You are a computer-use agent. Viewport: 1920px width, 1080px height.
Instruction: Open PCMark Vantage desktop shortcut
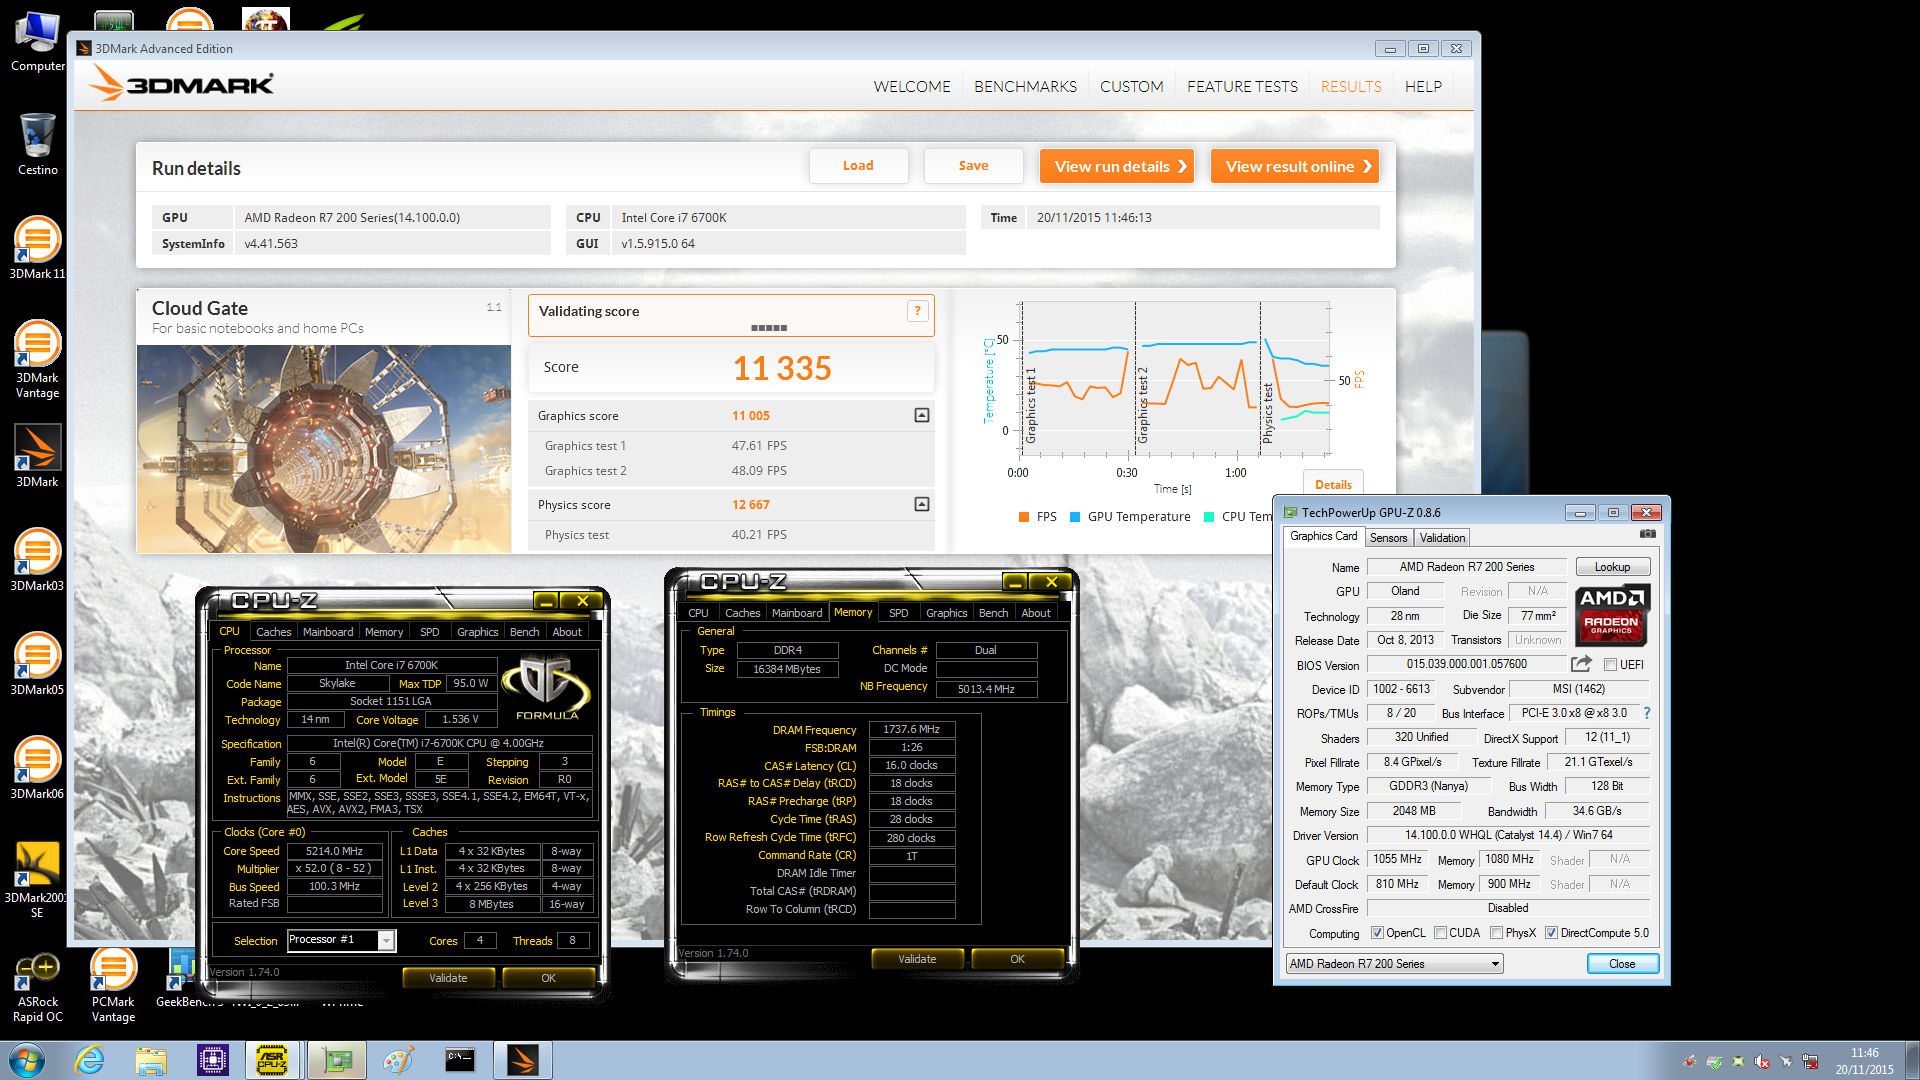[x=113, y=987]
